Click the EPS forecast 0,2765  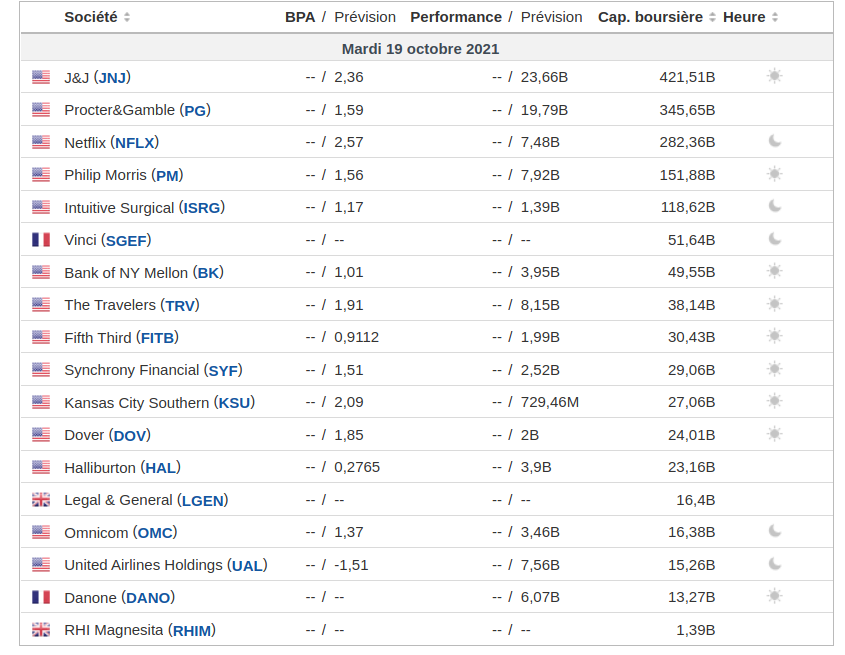click(x=357, y=467)
